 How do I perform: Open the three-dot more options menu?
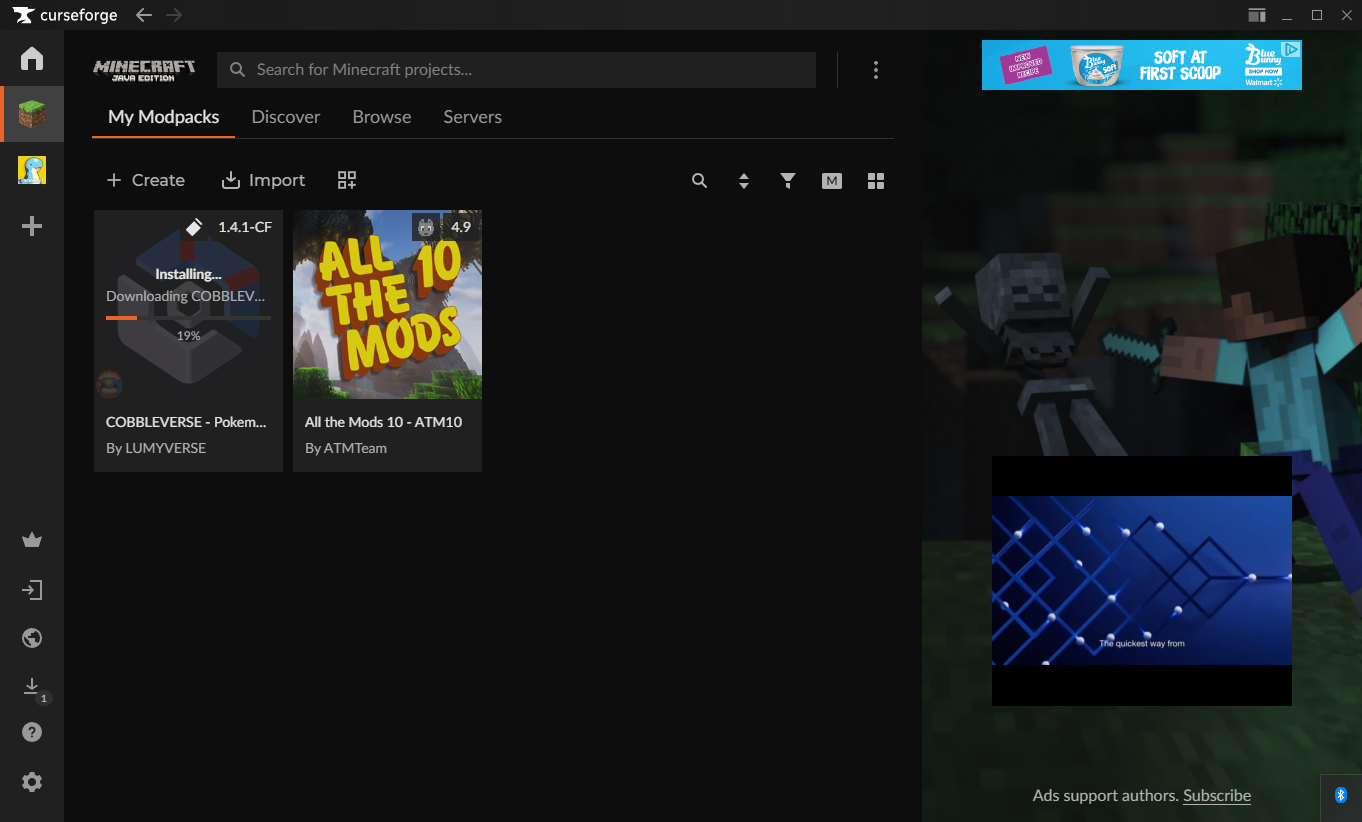pos(876,70)
